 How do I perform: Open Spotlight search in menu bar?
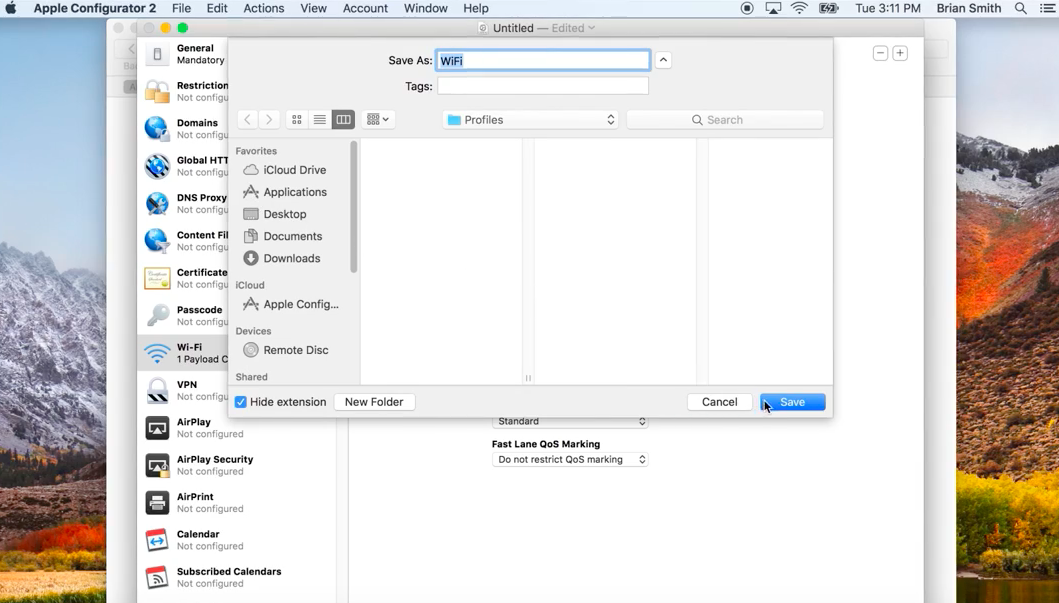[1021, 8]
